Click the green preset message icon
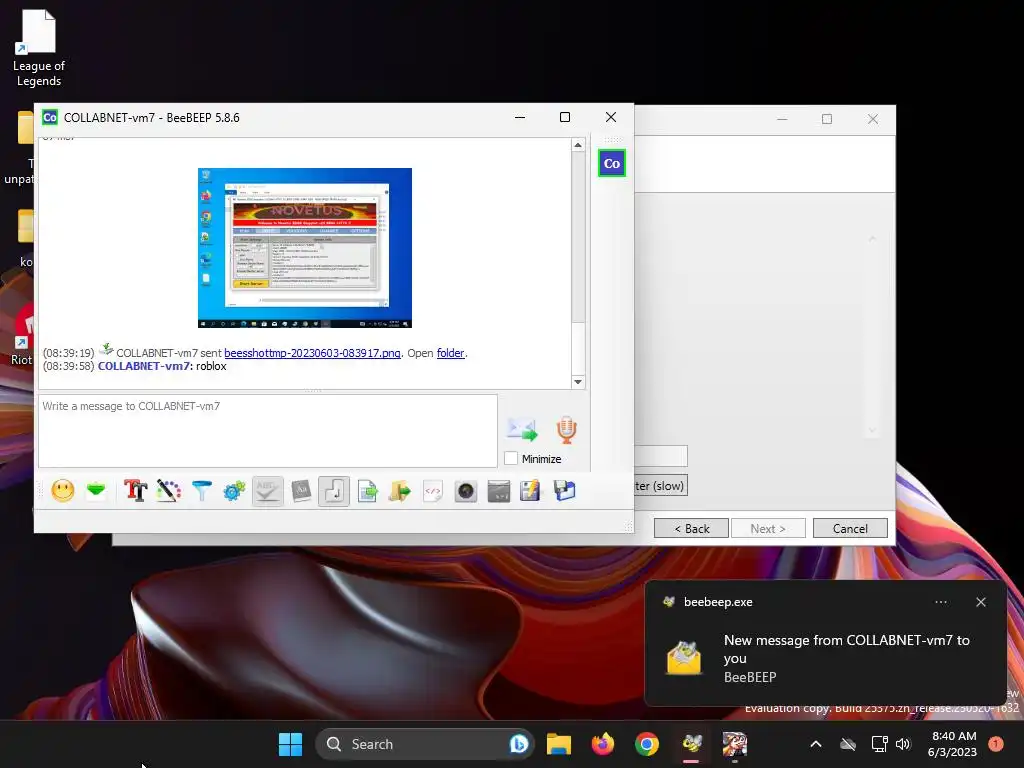Viewport: 1024px width, 768px height. (x=96, y=490)
